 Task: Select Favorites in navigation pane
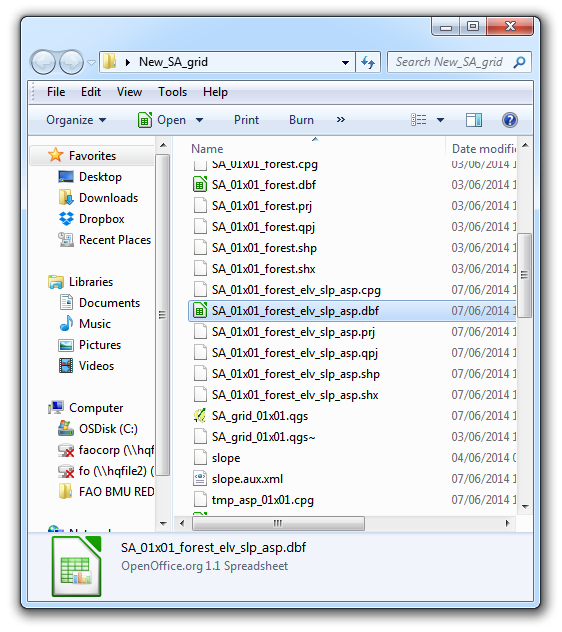point(92,156)
